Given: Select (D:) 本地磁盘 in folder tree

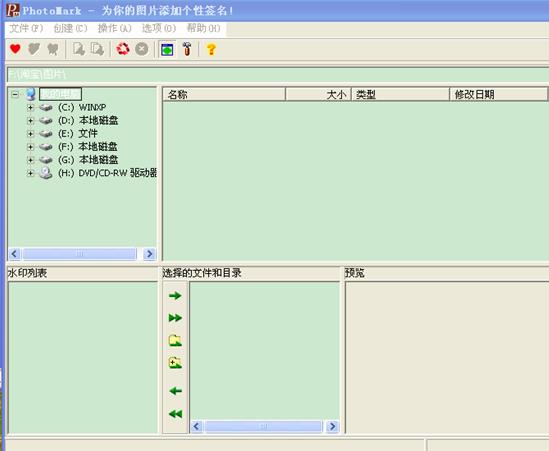Looking at the screenshot, I should (88, 120).
